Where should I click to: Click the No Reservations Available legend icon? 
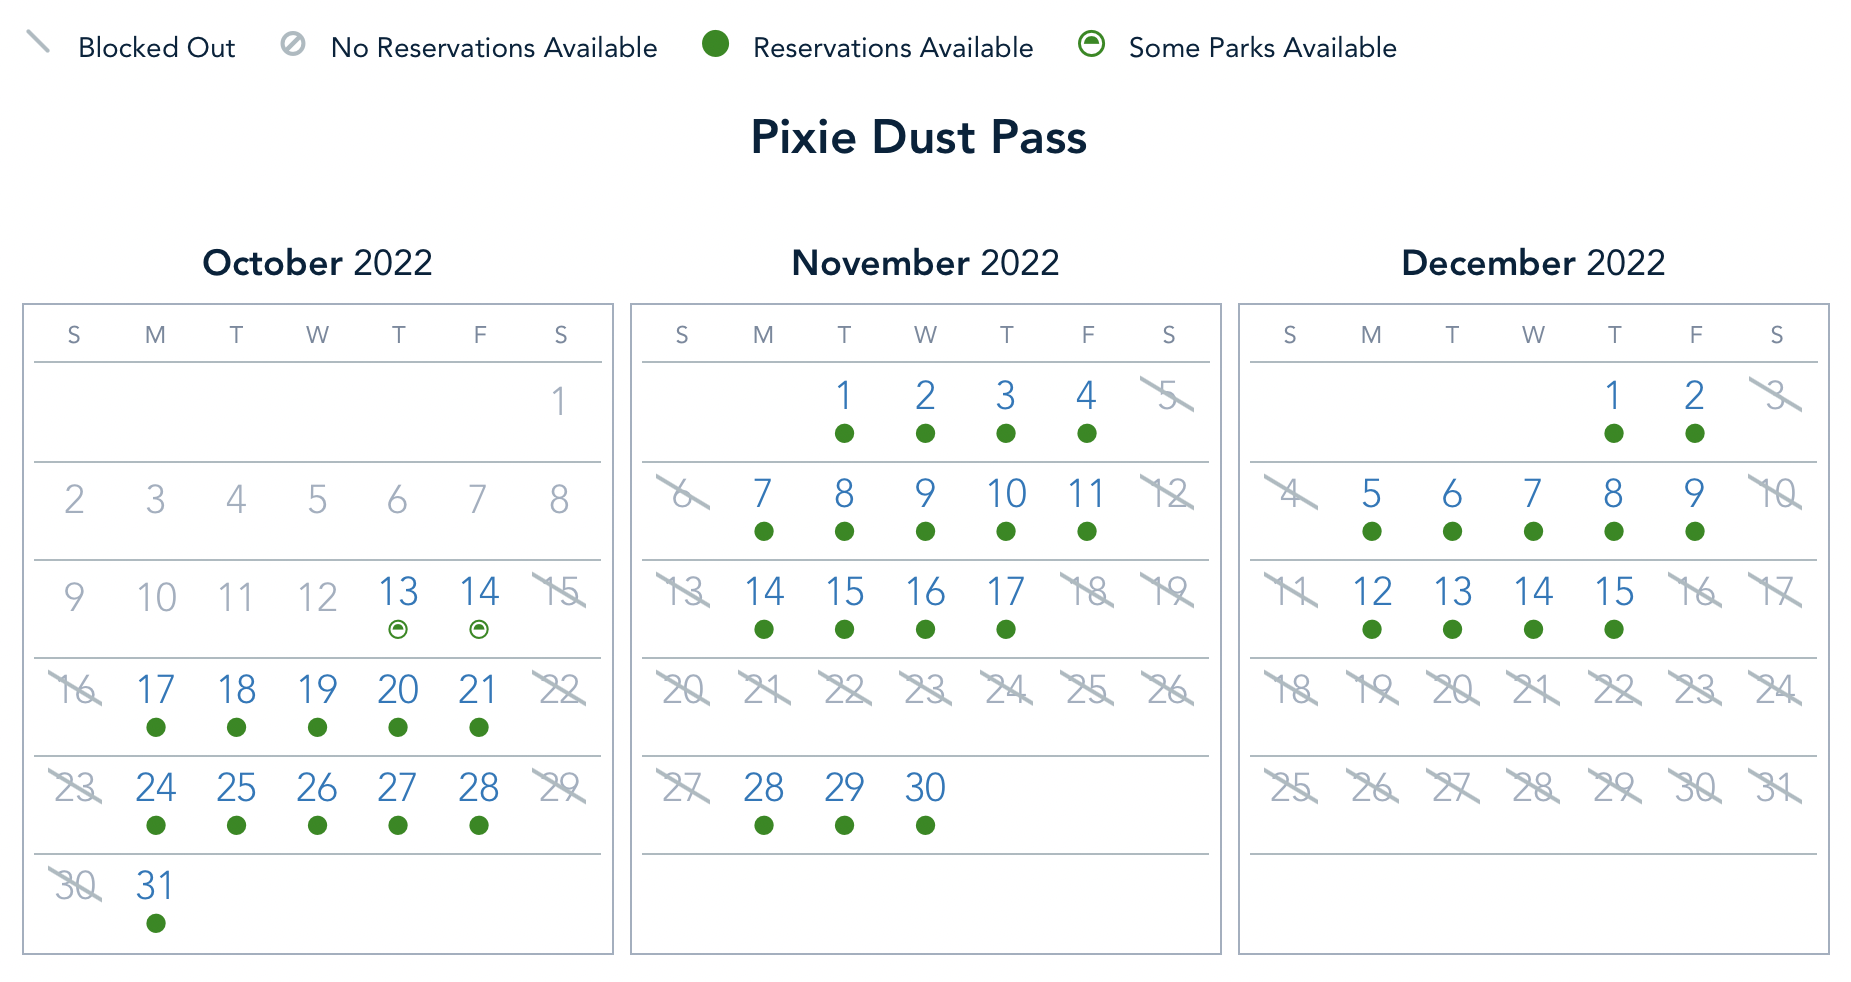point(293,44)
